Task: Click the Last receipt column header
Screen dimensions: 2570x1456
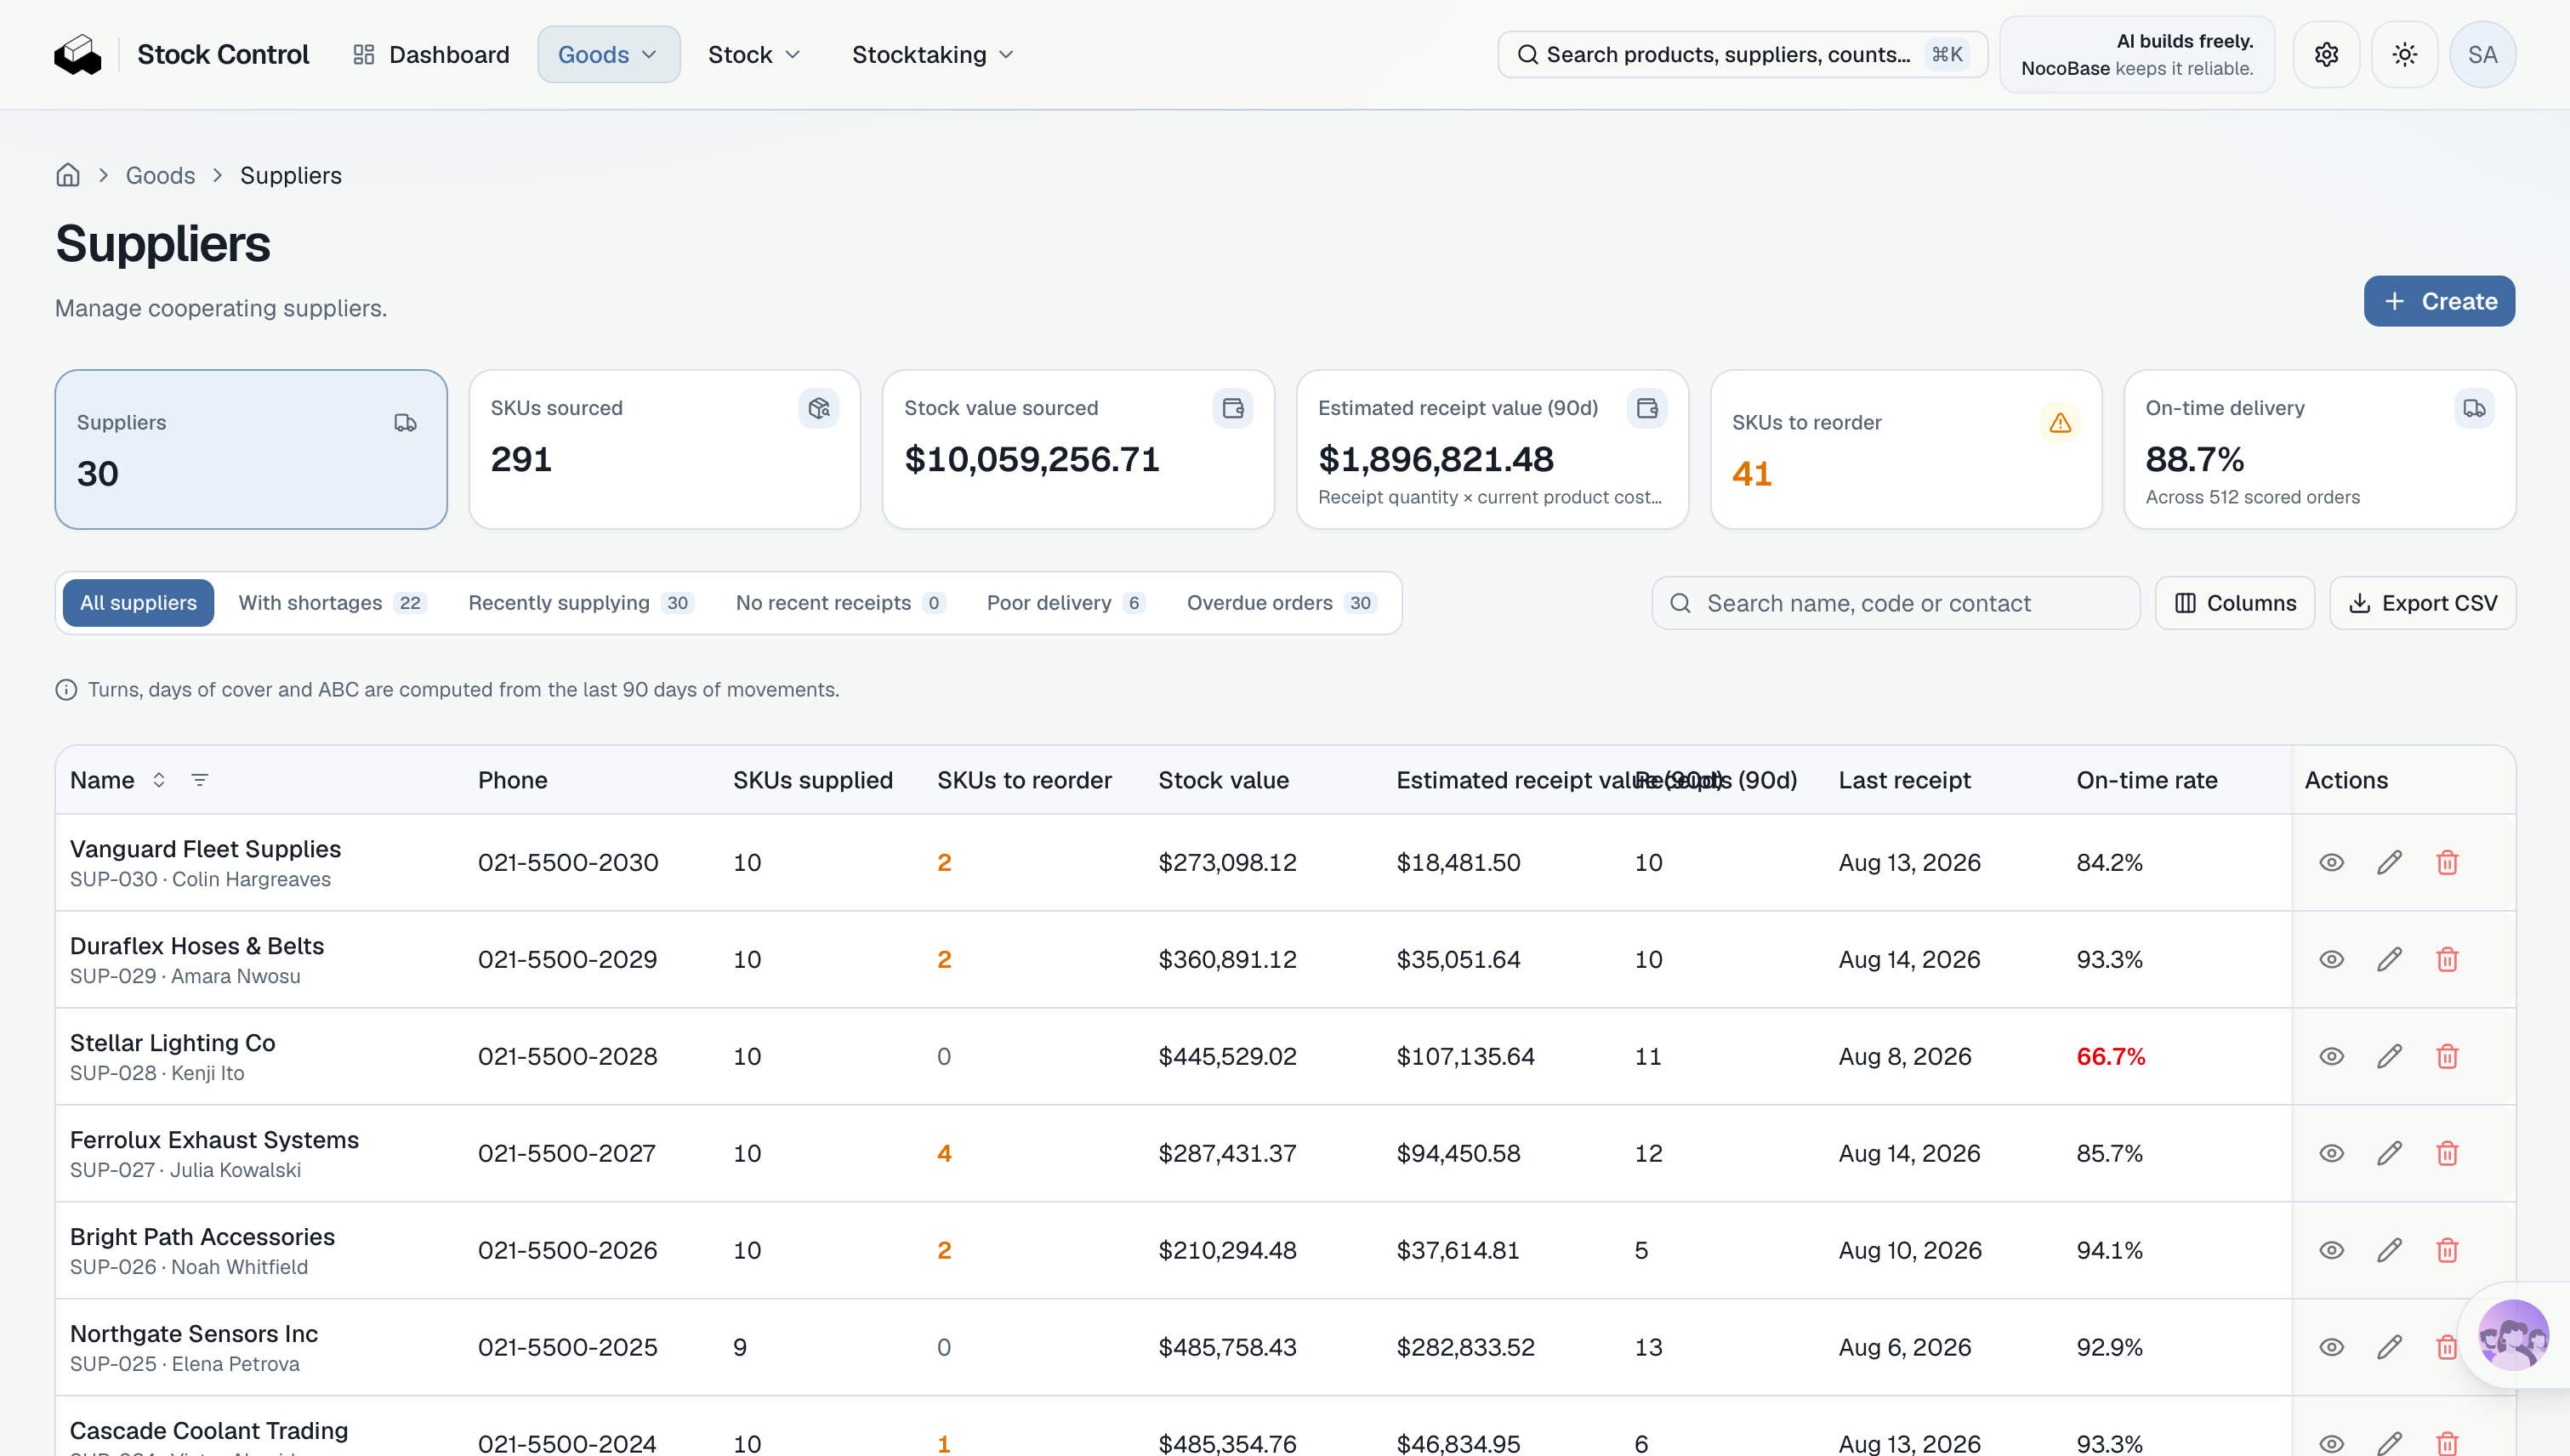Action: (1905, 780)
